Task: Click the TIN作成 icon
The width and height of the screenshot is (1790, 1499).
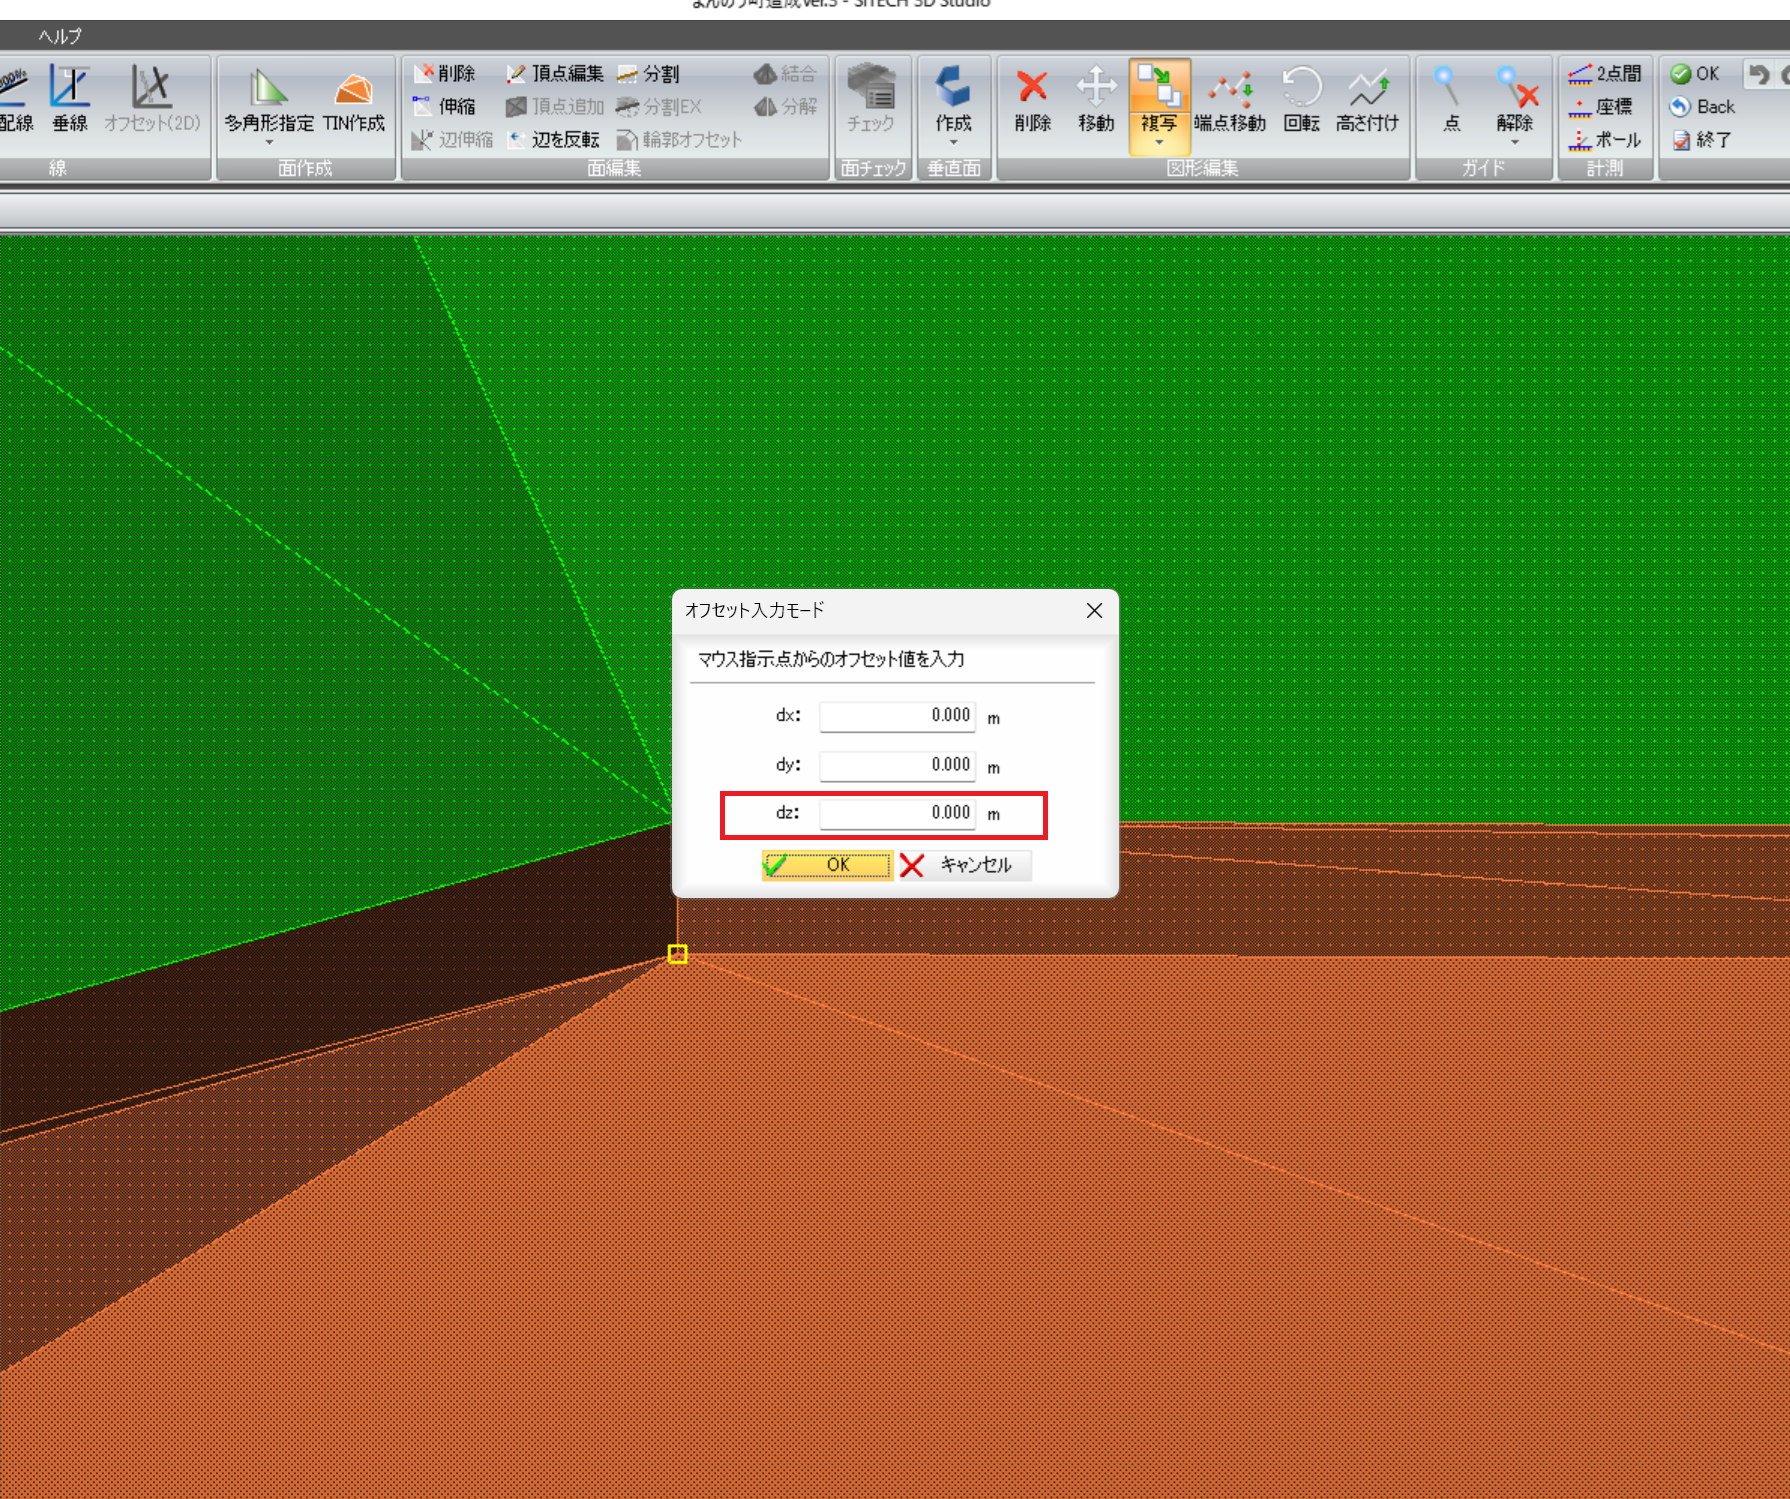Action: pos(353,89)
